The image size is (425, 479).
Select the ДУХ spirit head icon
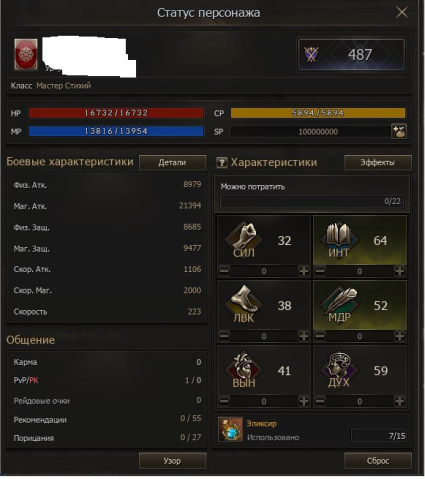(x=339, y=370)
